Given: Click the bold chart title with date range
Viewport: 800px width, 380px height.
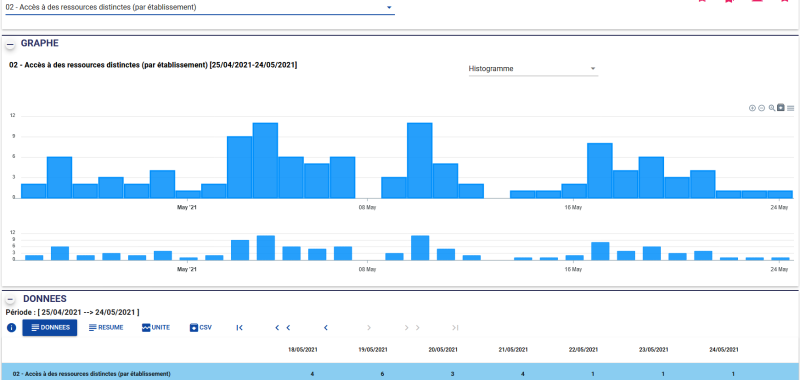Looking at the screenshot, I should coord(154,65).
